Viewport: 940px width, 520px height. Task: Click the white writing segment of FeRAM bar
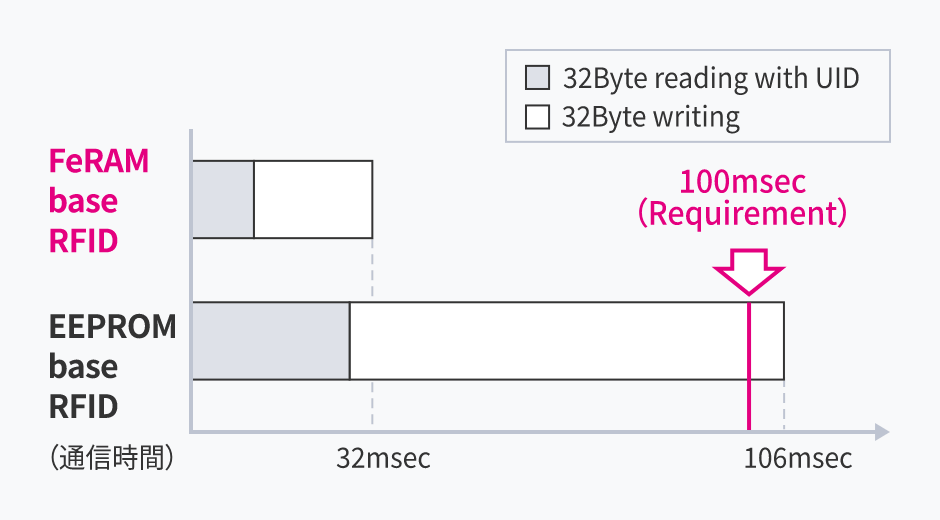(x=313, y=199)
